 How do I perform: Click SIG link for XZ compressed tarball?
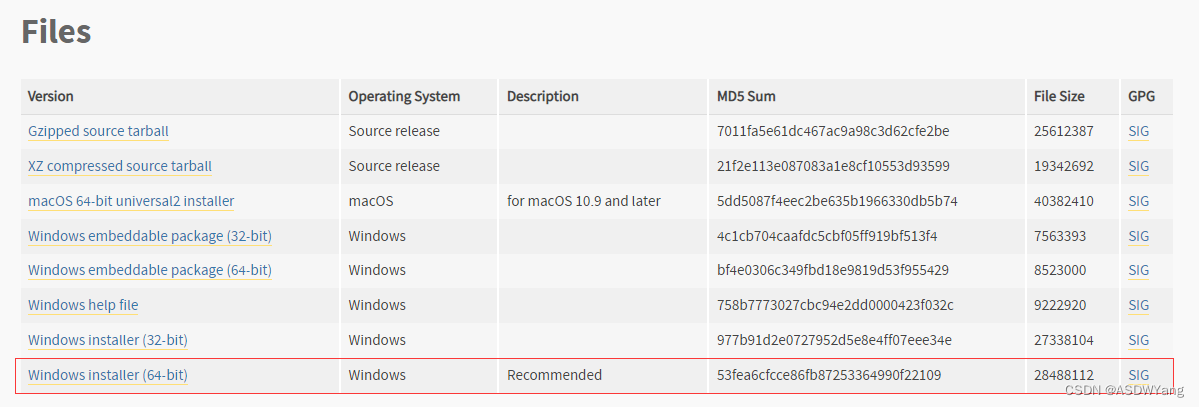coord(1138,166)
